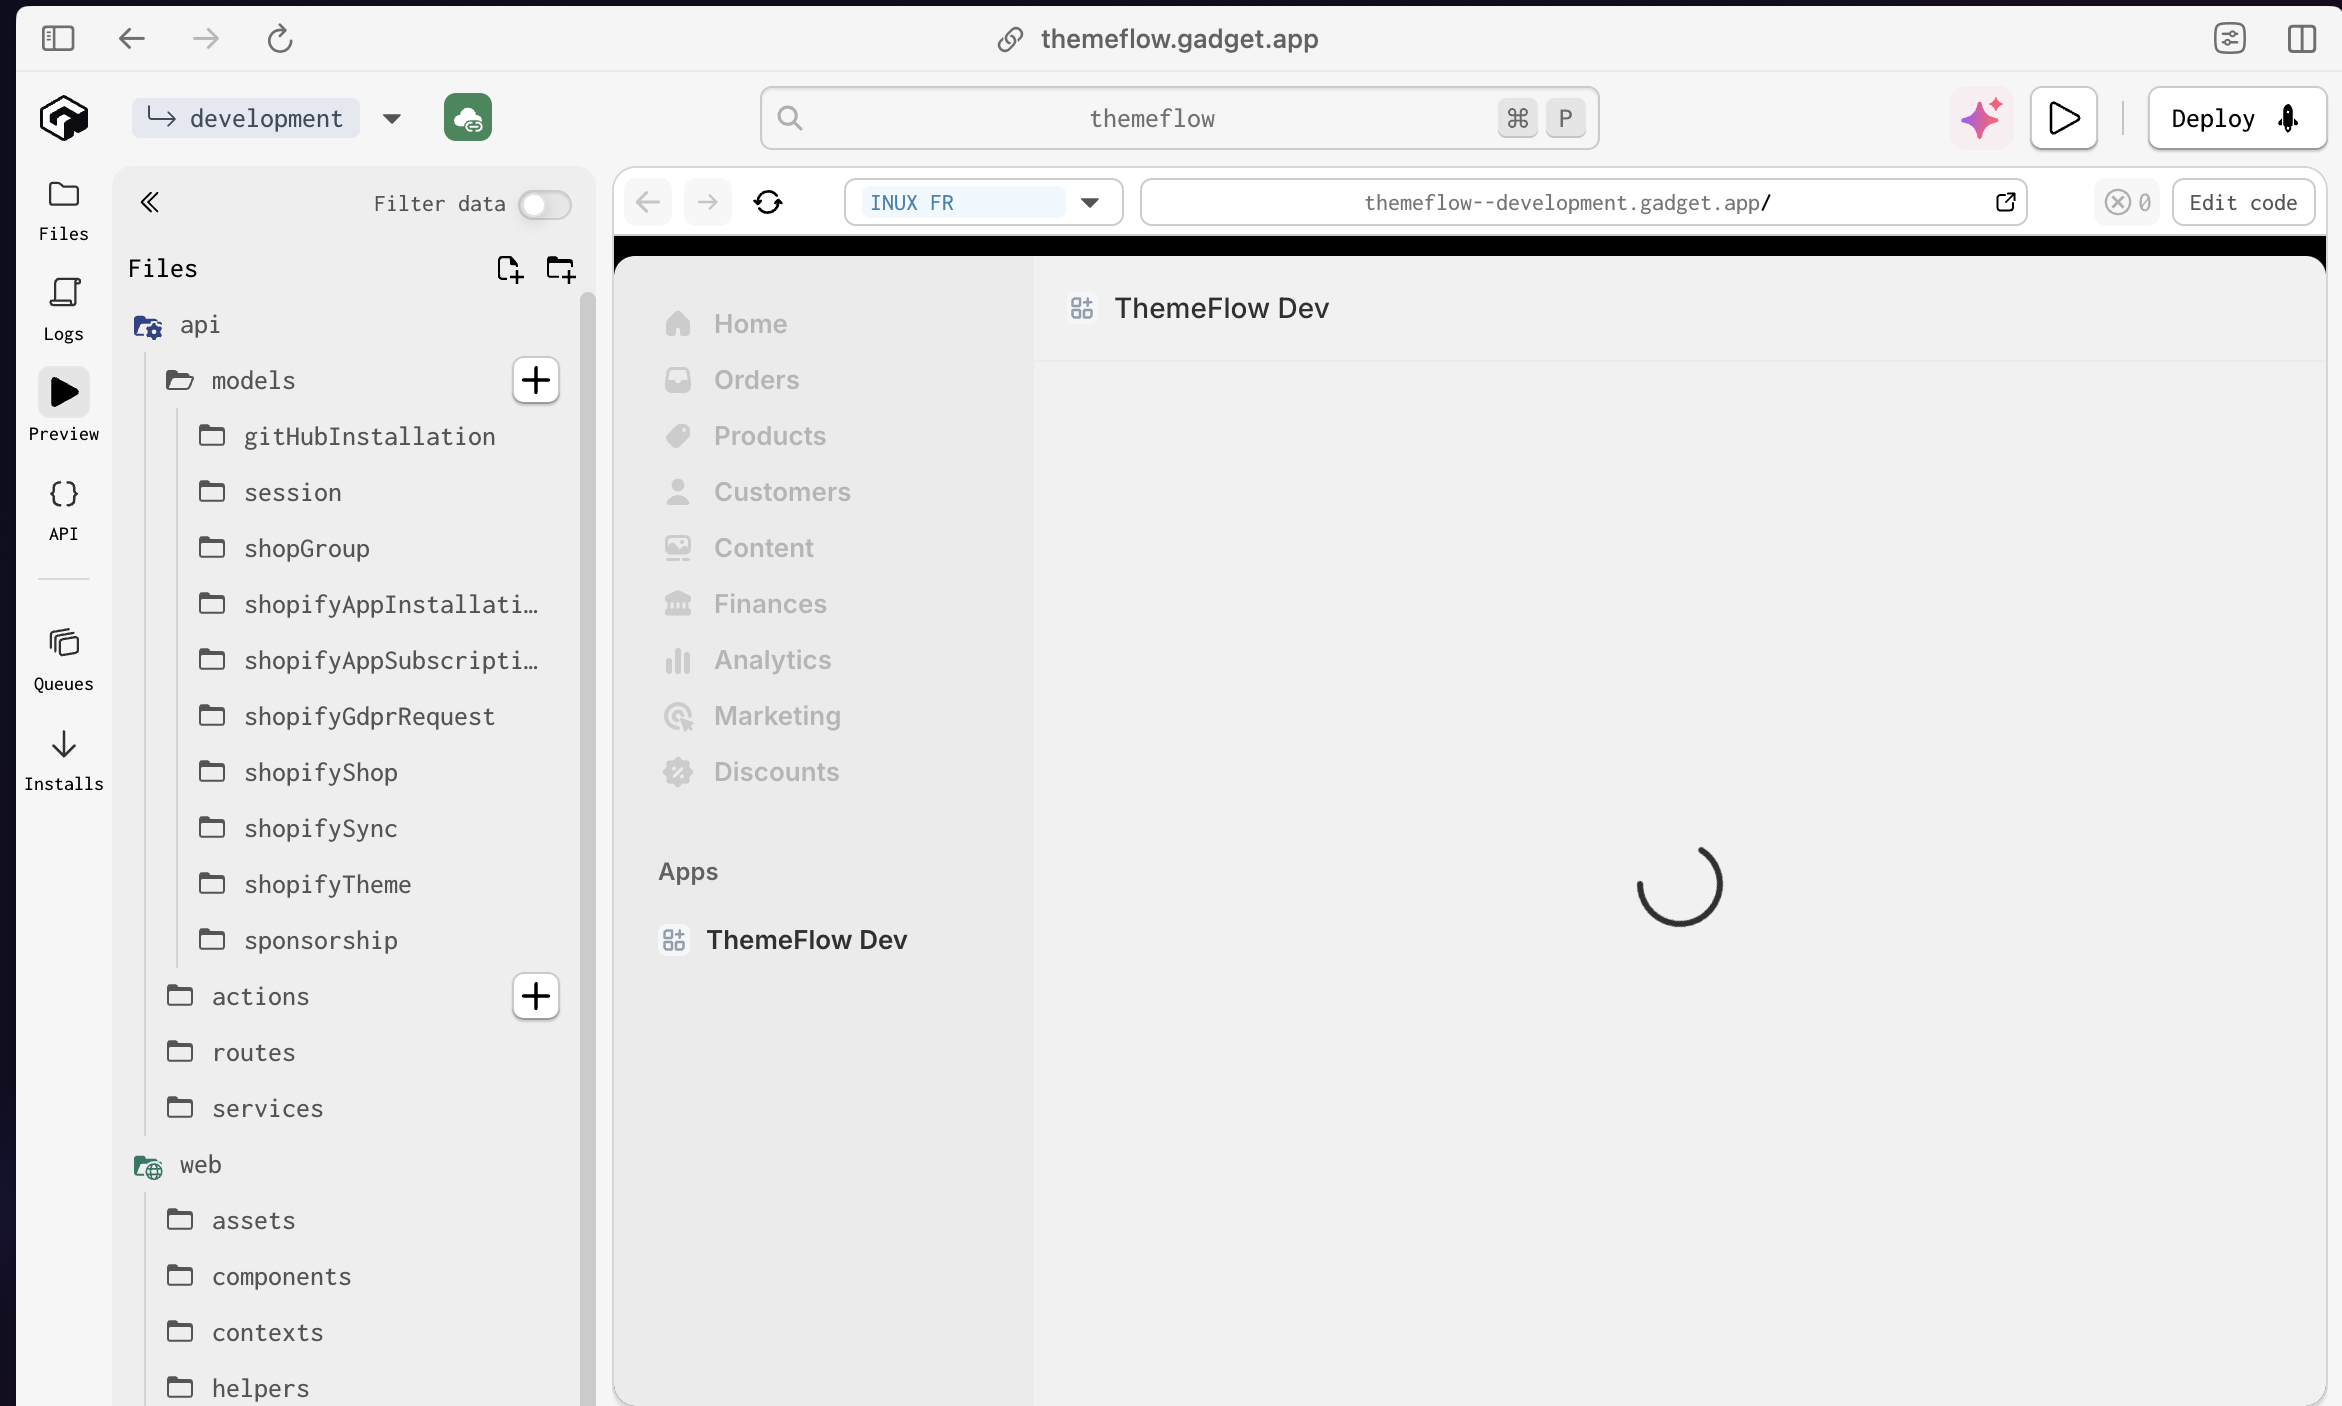Viewport: 2342px width, 1406px height.
Task: Toggle the browser sidebar icon
Action: (58, 38)
